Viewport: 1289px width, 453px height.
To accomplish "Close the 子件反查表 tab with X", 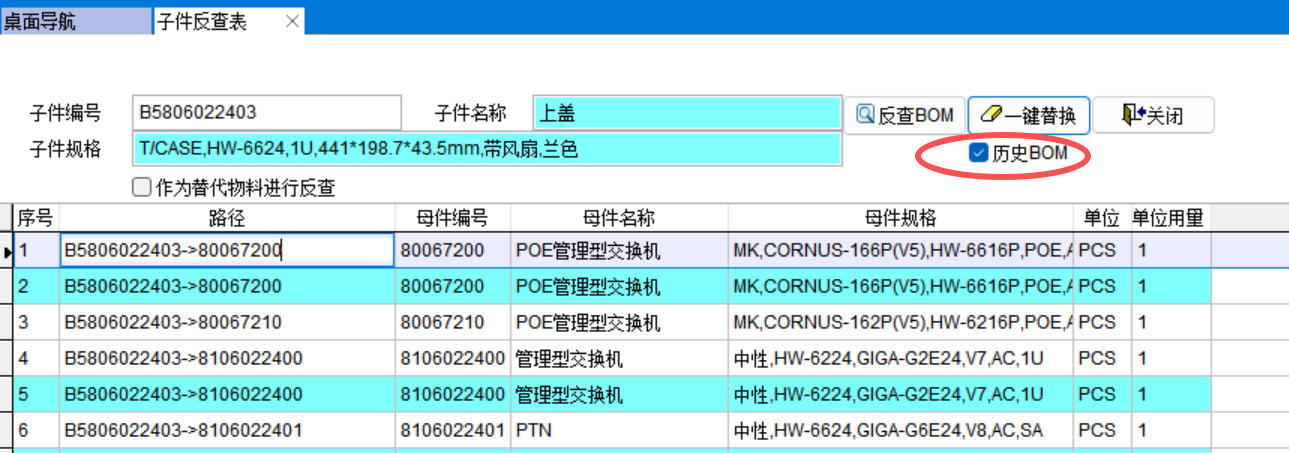I will (x=292, y=21).
